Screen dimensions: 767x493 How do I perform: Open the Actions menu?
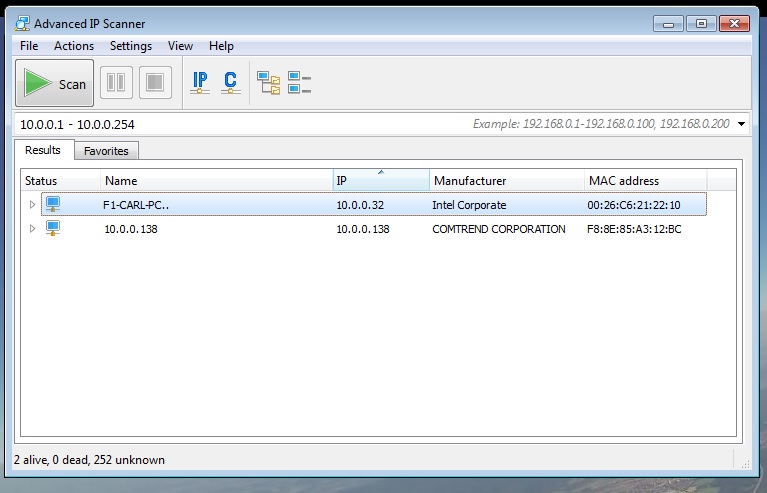[x=74, y=46]
